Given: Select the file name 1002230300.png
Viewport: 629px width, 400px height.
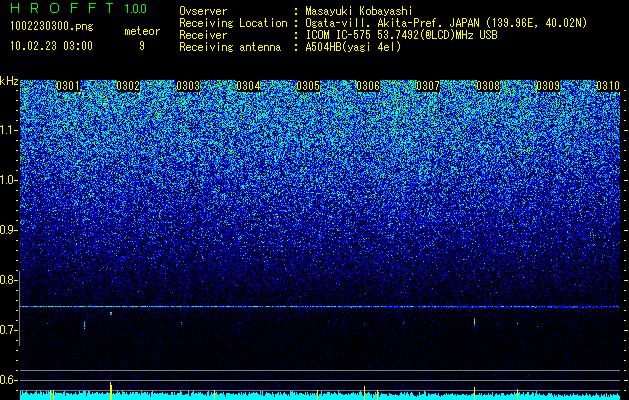Looking at the screenshot, I should pos(52,27).
